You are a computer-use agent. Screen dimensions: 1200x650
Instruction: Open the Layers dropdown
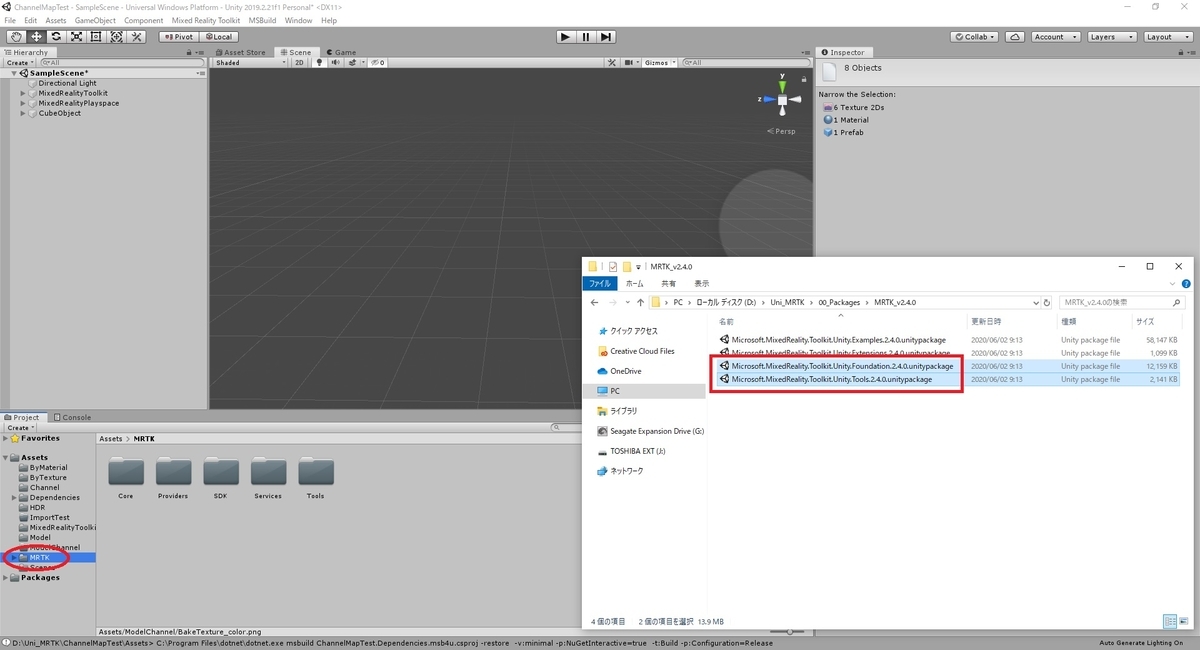(x=1110, y=37)
